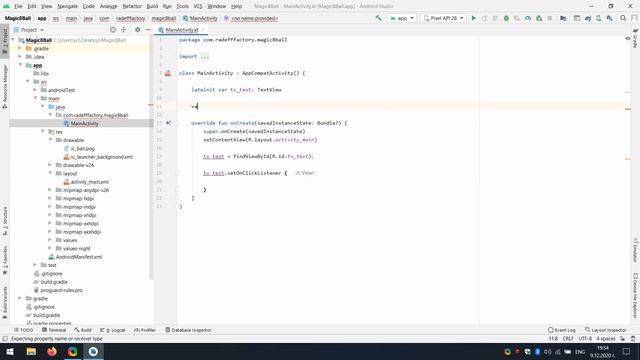
Task: Open Chrome from taskbar
Action: (x=73, y=351)
